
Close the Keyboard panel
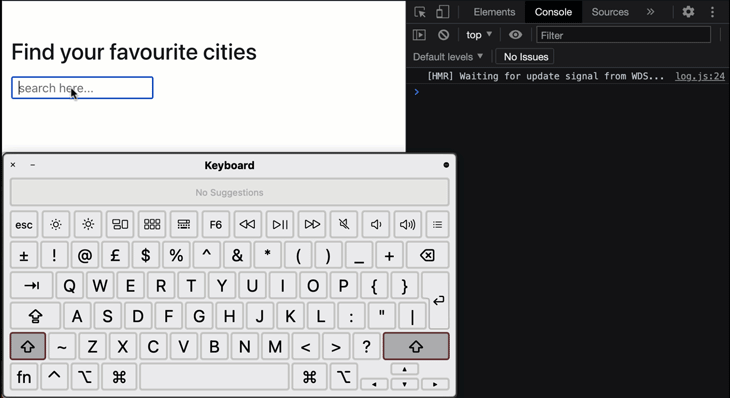coord(13,165)
